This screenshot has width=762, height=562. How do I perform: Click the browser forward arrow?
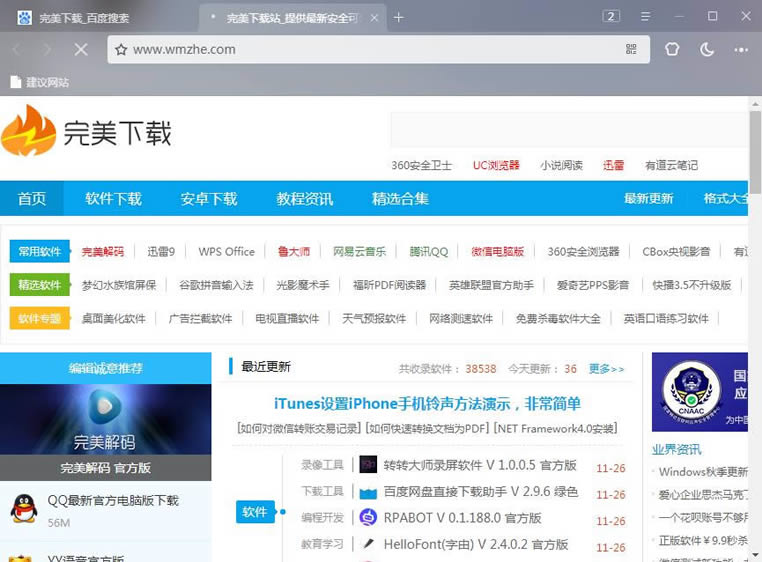click(x=47, y=49)
